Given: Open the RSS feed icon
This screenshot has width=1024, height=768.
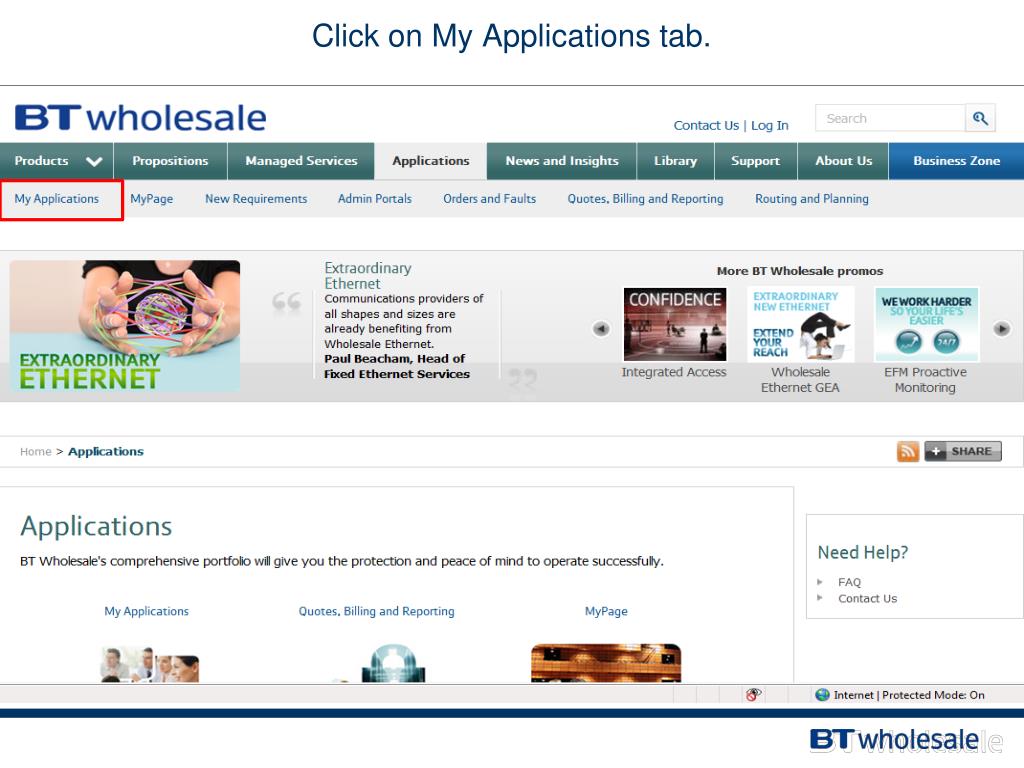Looking at the screenshot, I should tap(908, 451).
